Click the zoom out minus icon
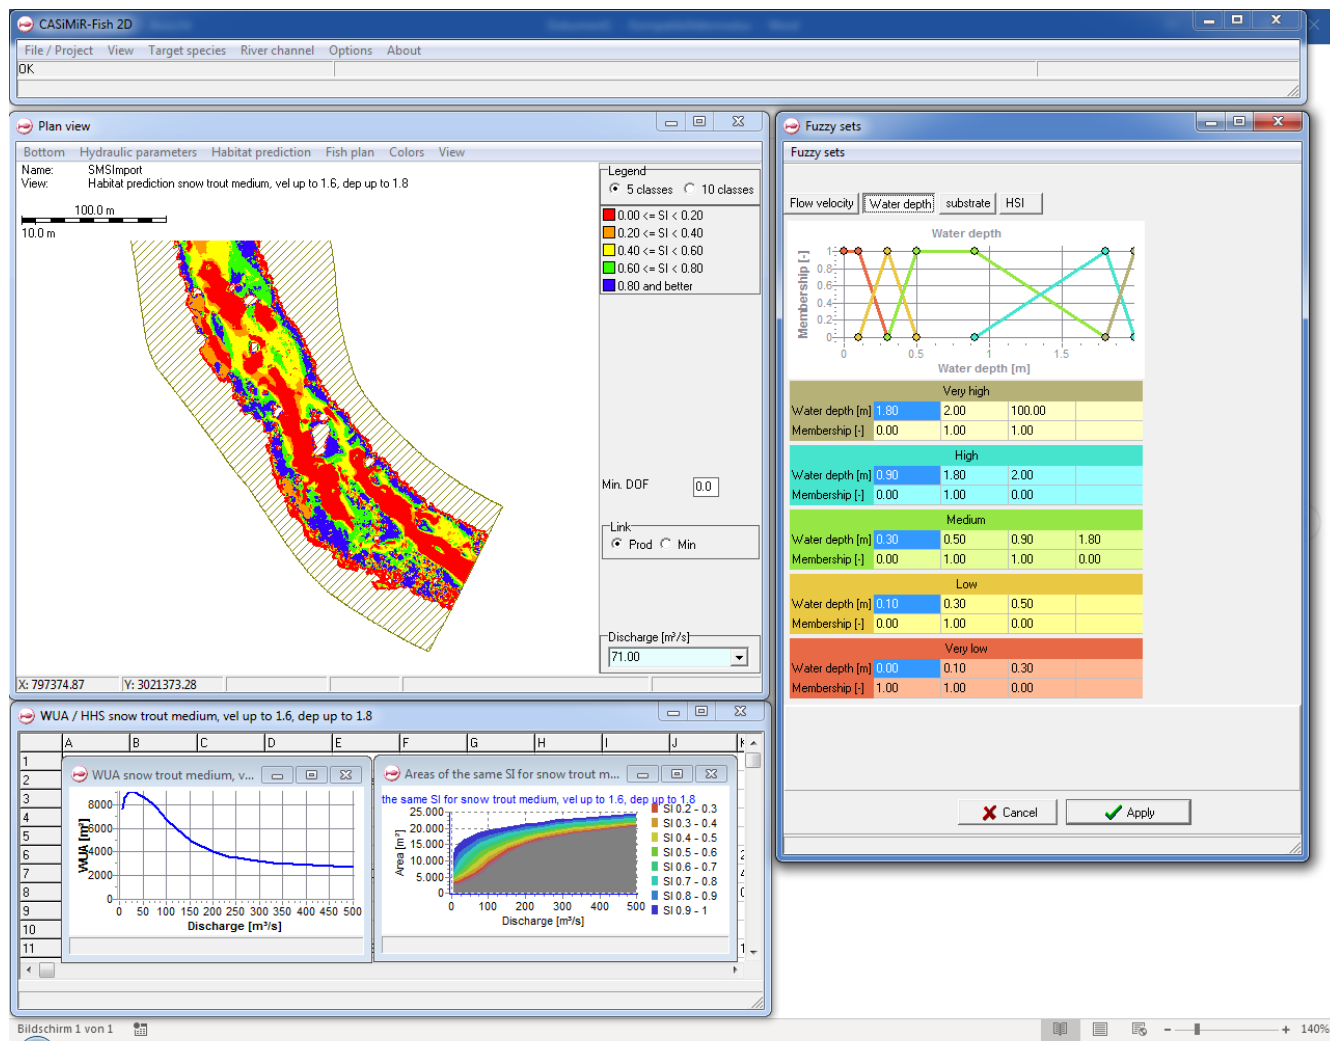 tap(1167, 1029)
